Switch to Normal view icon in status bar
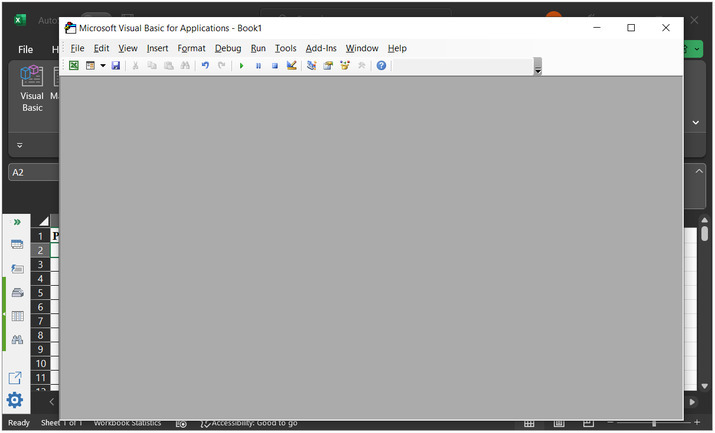Screen dimensions: 715x433 pyautogui.click(x=529, y=423)
